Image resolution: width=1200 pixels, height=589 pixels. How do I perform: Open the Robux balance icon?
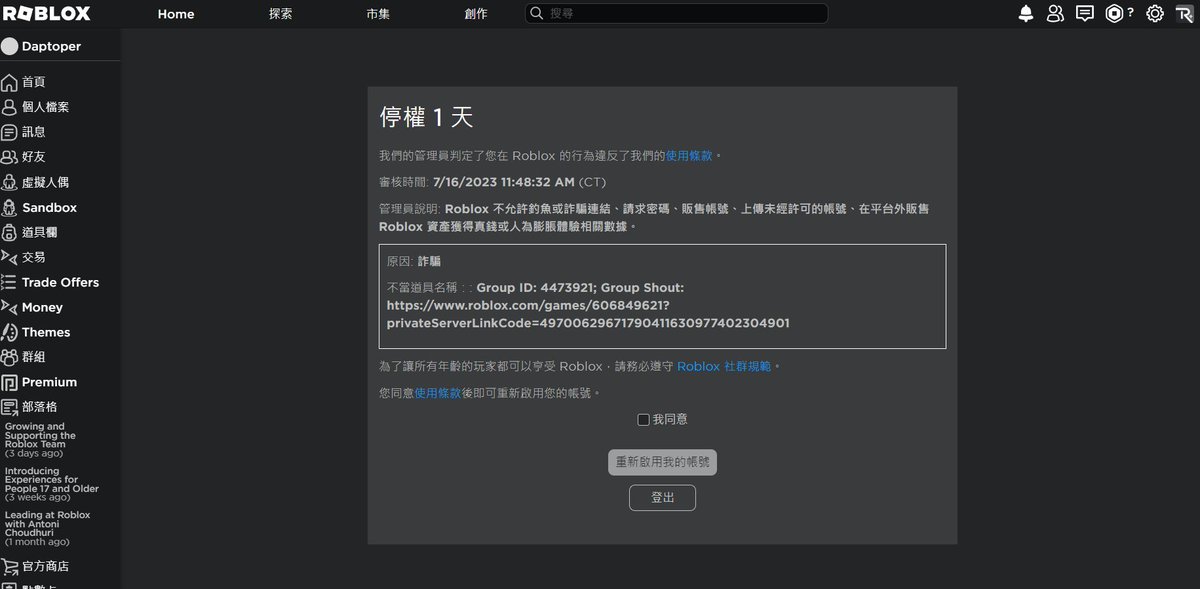click(1115, 13)
